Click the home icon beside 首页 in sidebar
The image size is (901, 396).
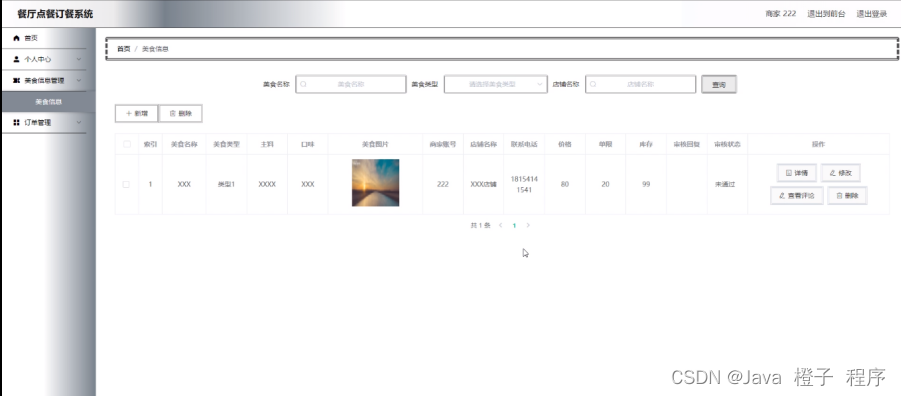pyautogui.click(x=16, y=38)
